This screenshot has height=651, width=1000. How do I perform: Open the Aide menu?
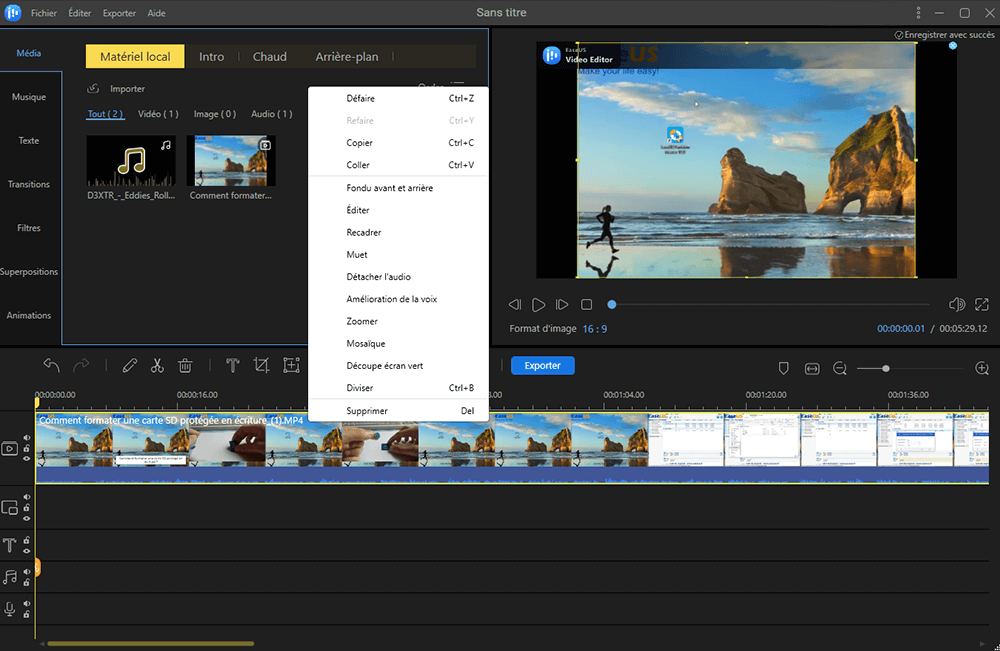tap(156, 13)
